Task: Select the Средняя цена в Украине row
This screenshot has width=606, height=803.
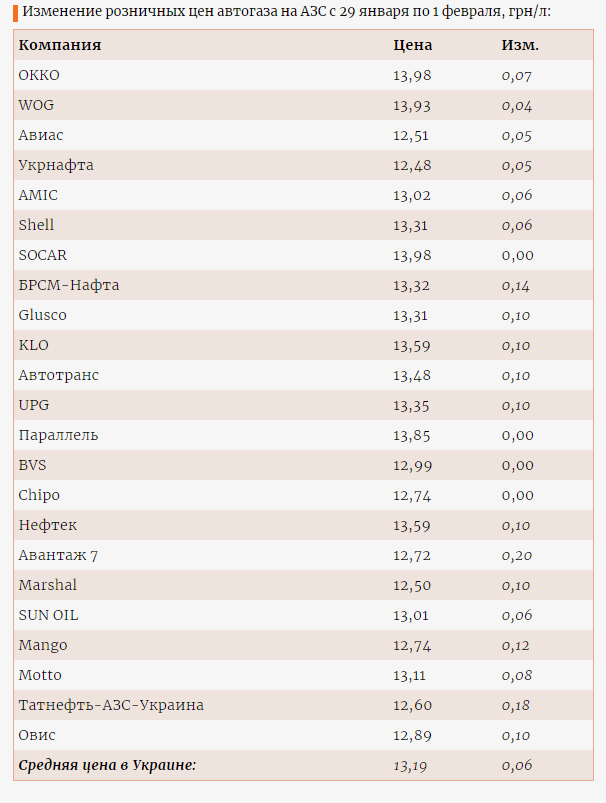Action: pos(303,765)
